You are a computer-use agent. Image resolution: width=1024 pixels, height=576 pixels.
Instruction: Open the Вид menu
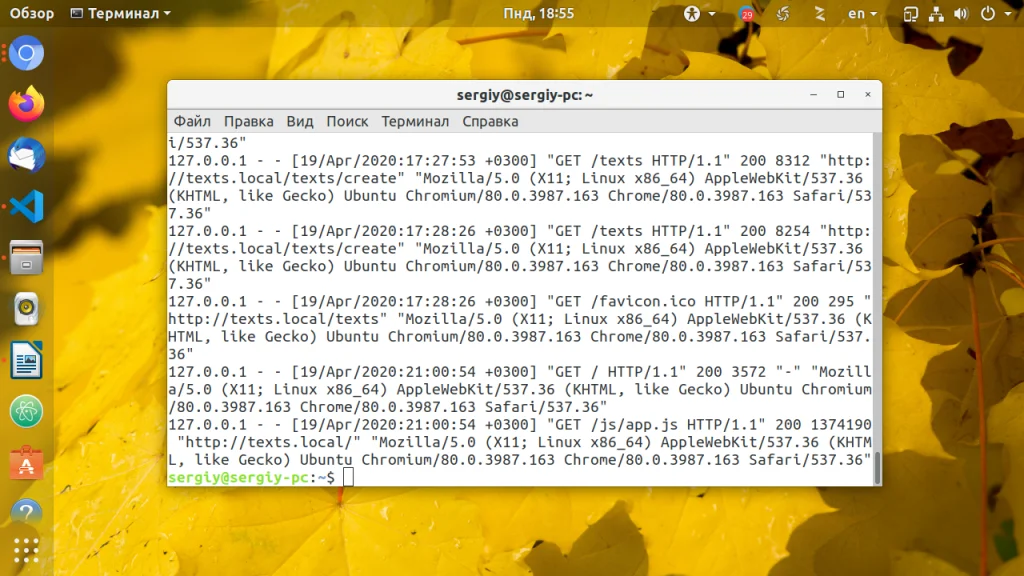300,121
